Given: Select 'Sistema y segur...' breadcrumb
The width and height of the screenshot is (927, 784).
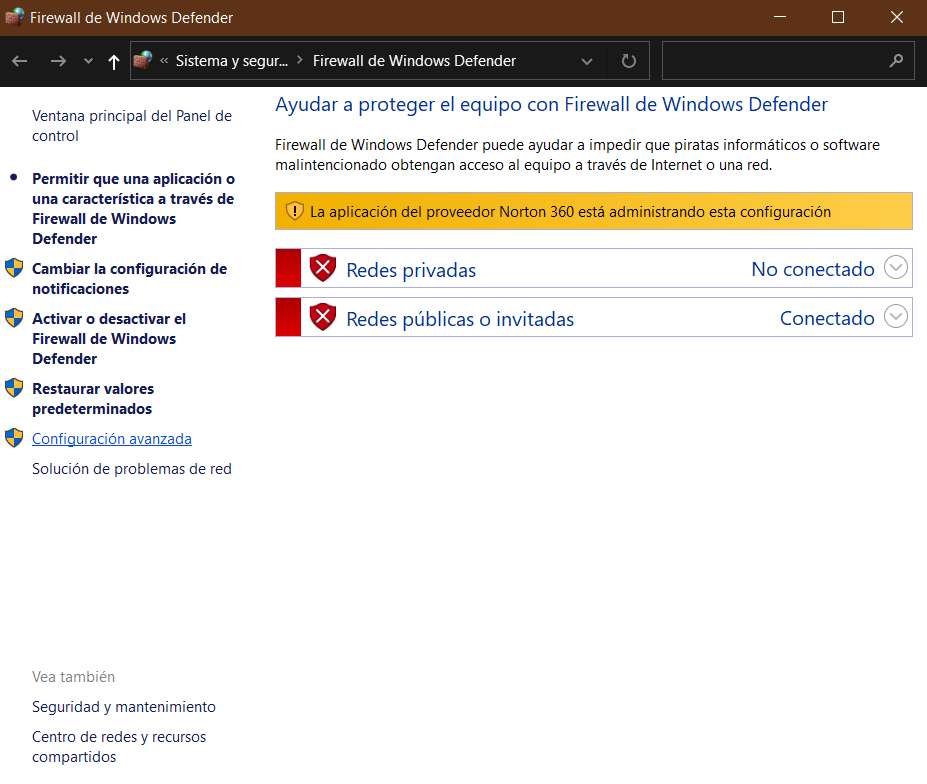Looking at the screenshot, I should tap(232, 61).
